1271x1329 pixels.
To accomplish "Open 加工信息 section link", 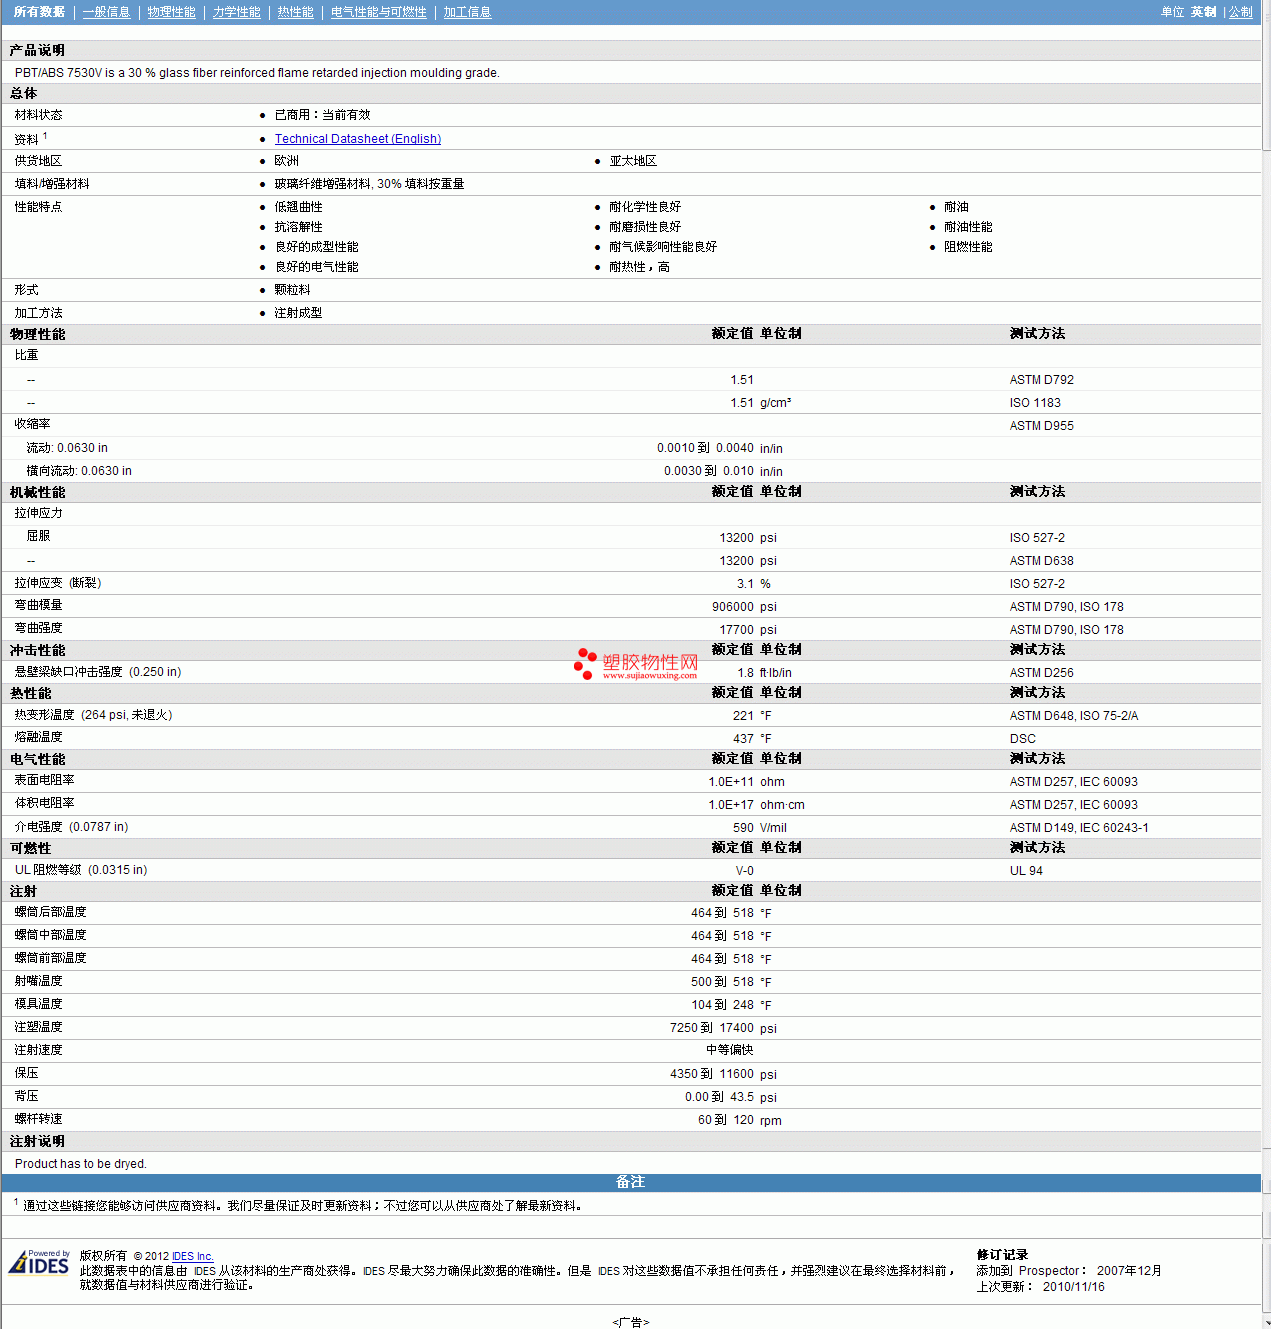I will (468, 12).
